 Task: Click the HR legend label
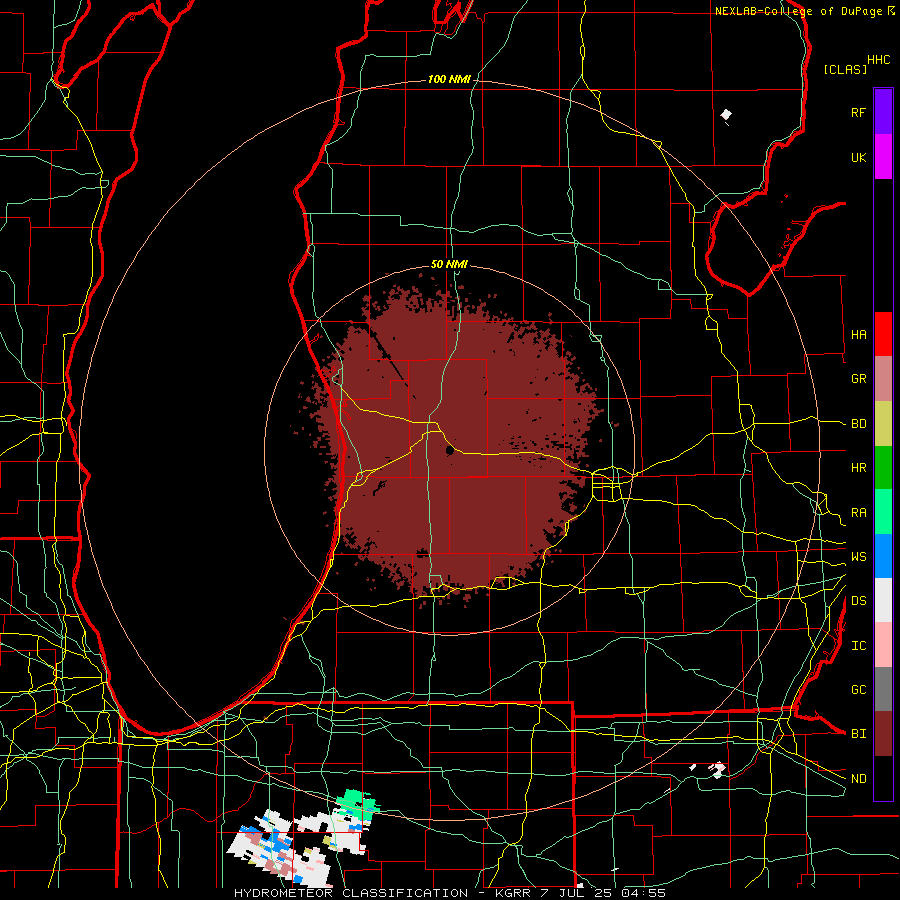coord(858,468)
